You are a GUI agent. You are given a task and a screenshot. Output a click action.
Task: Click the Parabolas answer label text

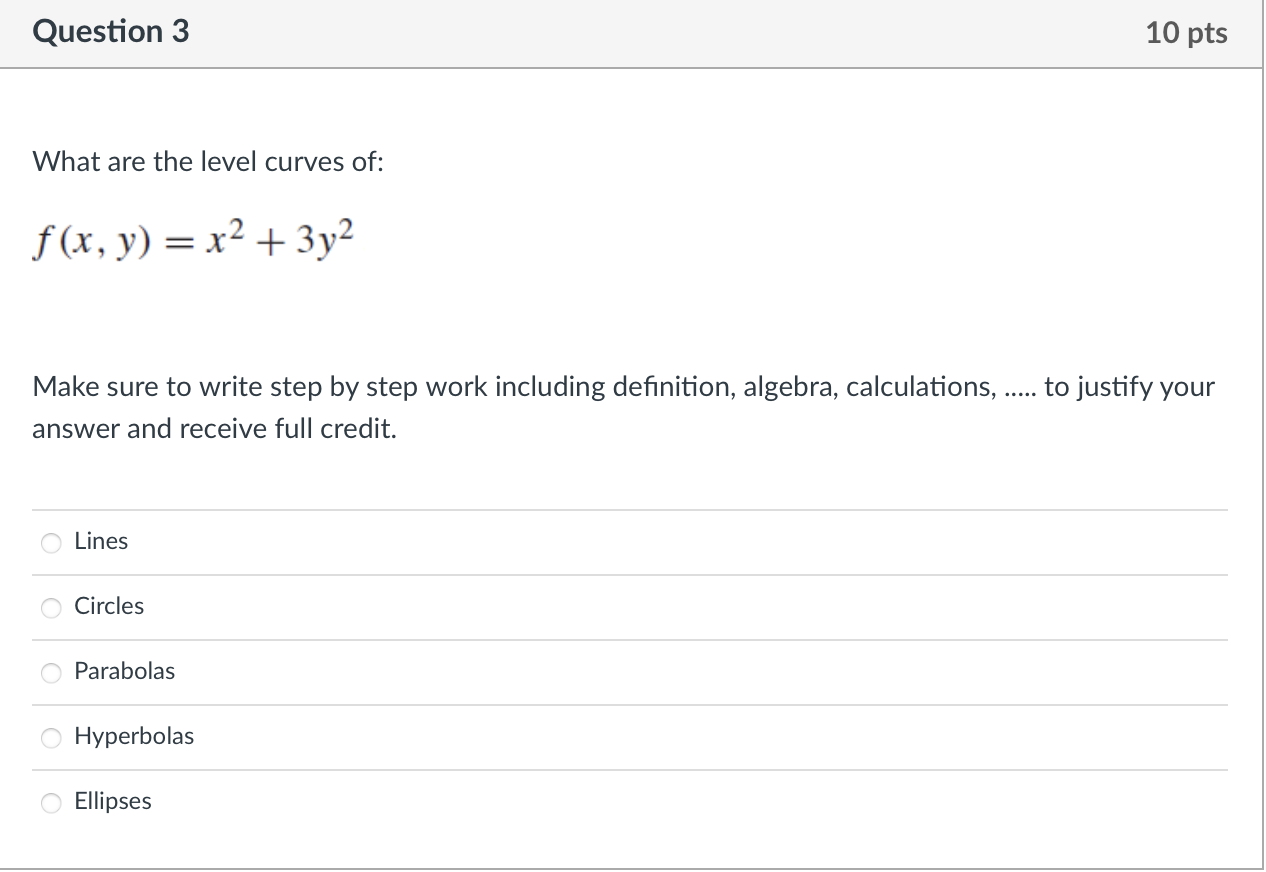pyautogui.click(x=124, y=671)
